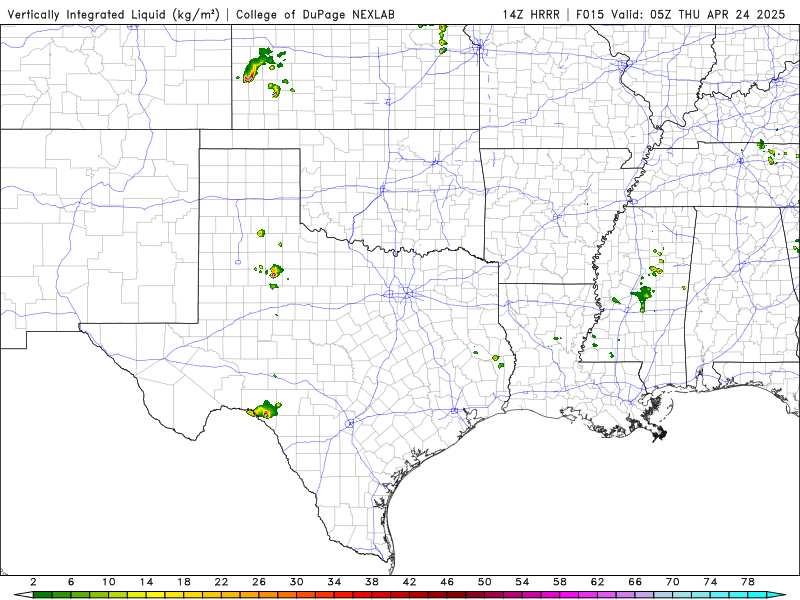Click legend value '14'
The height and width of the screenshot is (600, 800).
(146, 582)
